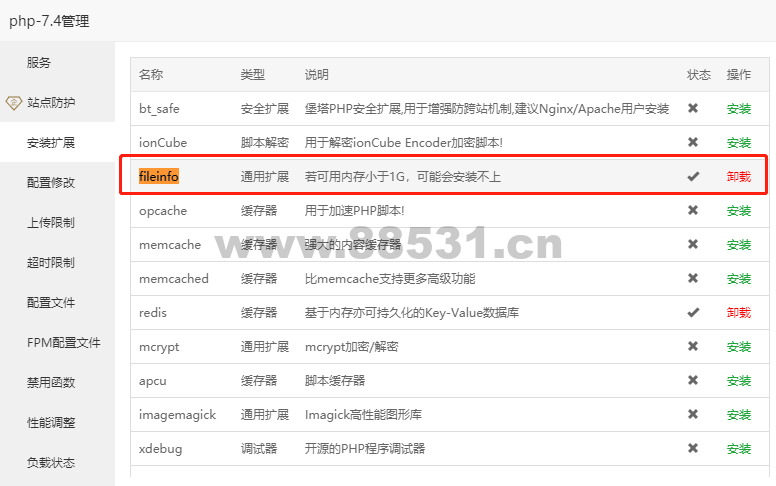Viewport: 776px width, 486px height.
Task: Click the memcache extension name
Action: pos(170,244)
